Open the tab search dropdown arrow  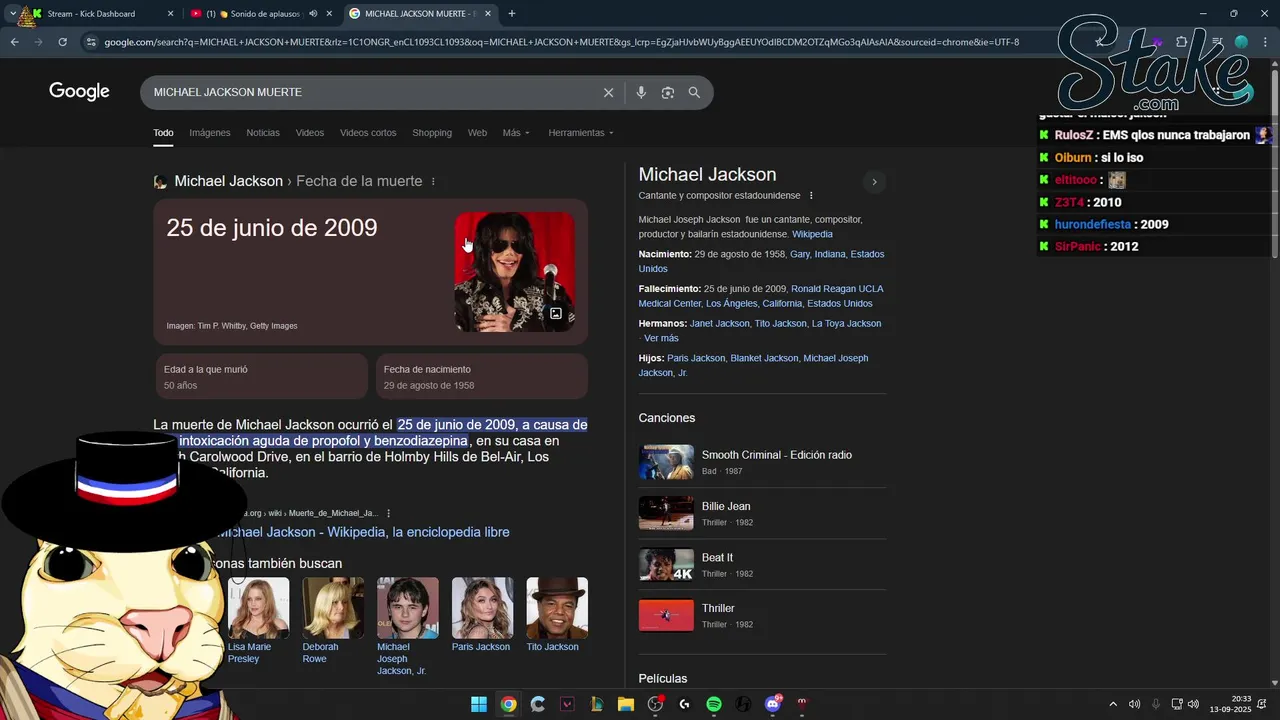pos(12,14)
